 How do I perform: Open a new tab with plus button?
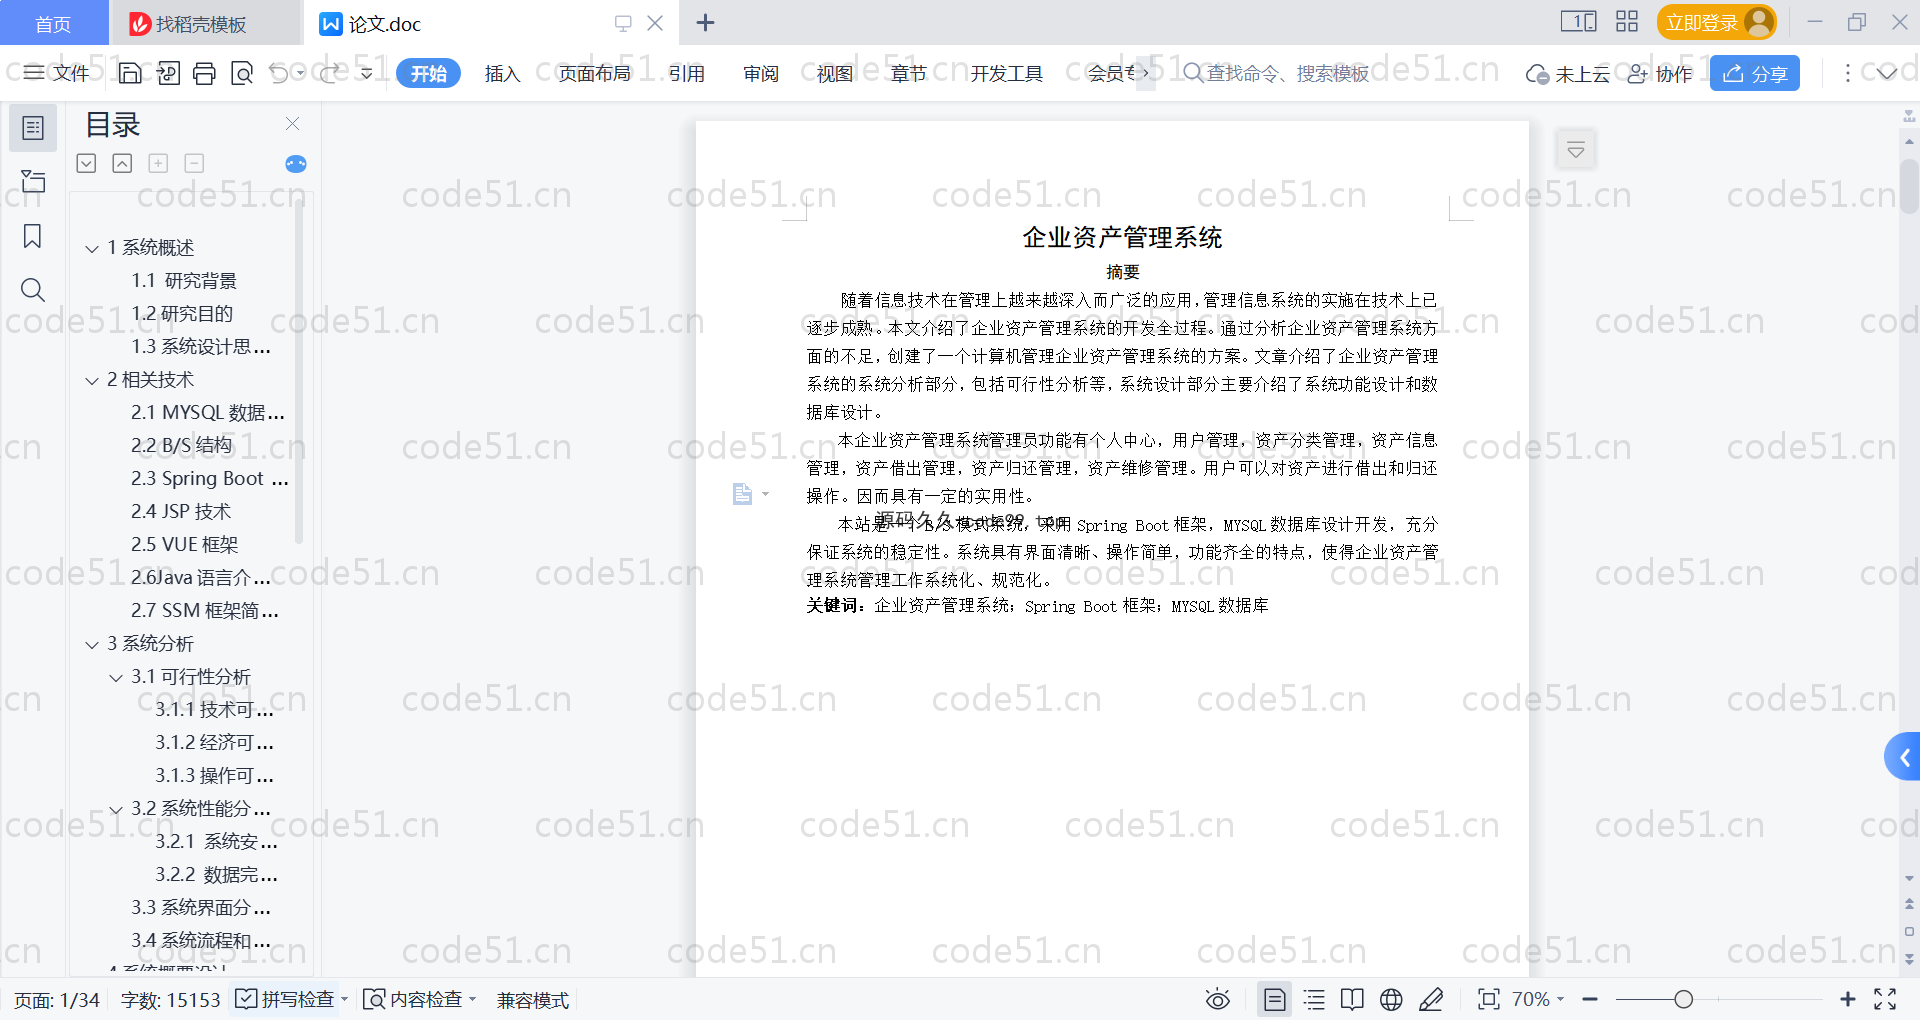(x=705, y=22)
